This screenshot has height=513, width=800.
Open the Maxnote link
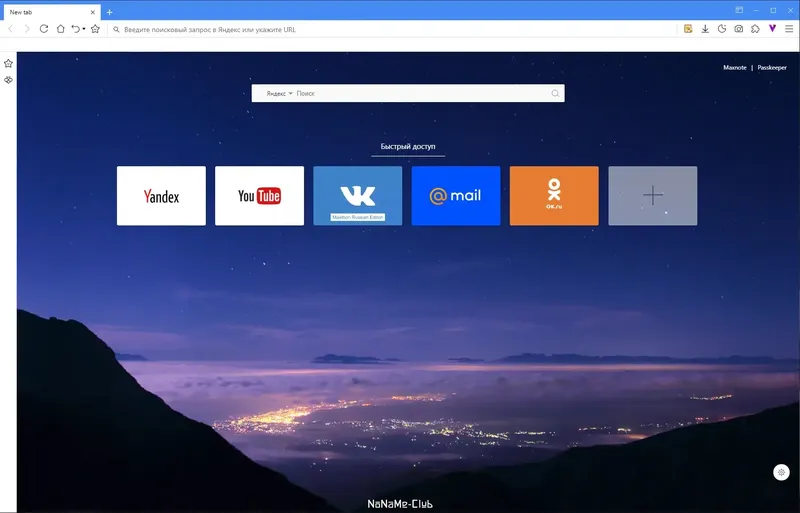(x=735, y=67)
